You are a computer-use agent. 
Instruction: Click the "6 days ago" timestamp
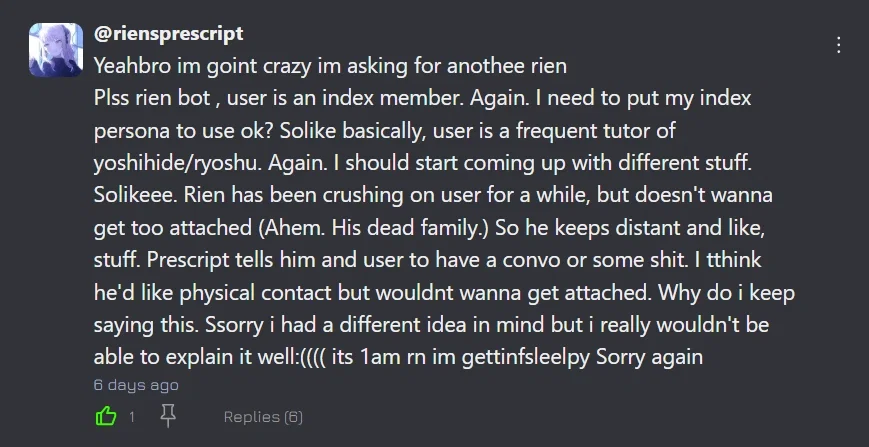coord(136,385)
